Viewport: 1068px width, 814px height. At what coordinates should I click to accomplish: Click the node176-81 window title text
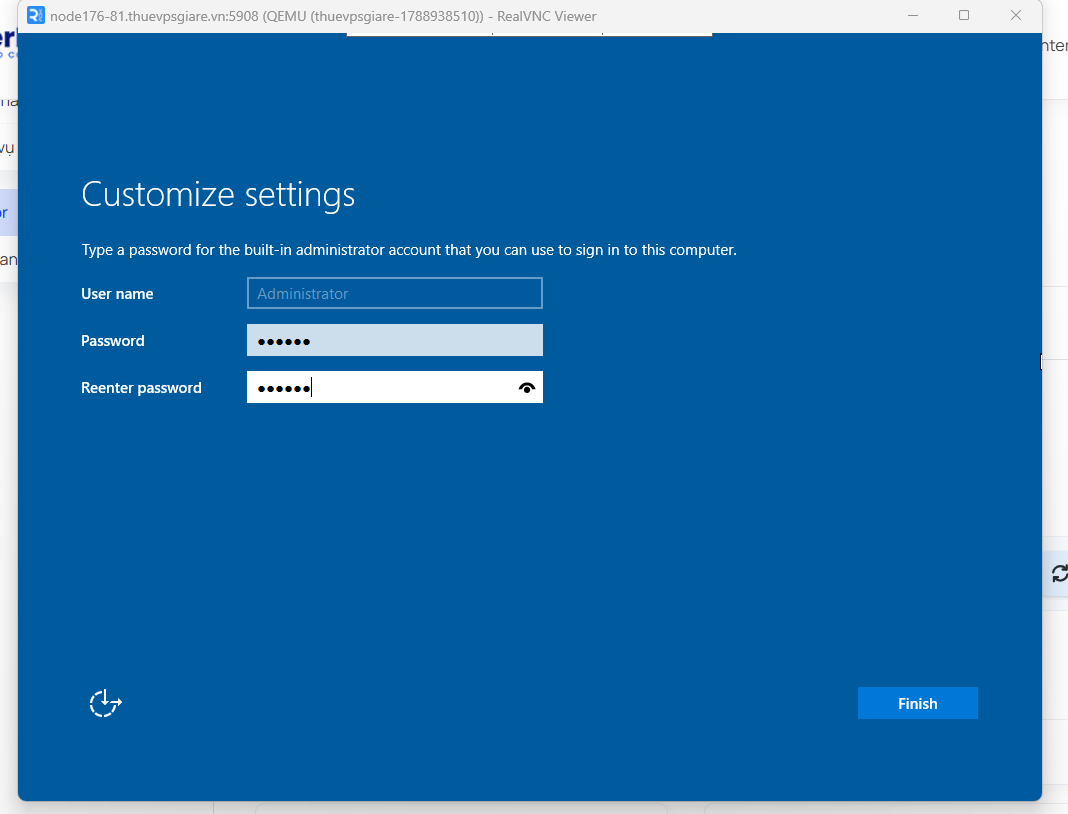pos(323,16)
